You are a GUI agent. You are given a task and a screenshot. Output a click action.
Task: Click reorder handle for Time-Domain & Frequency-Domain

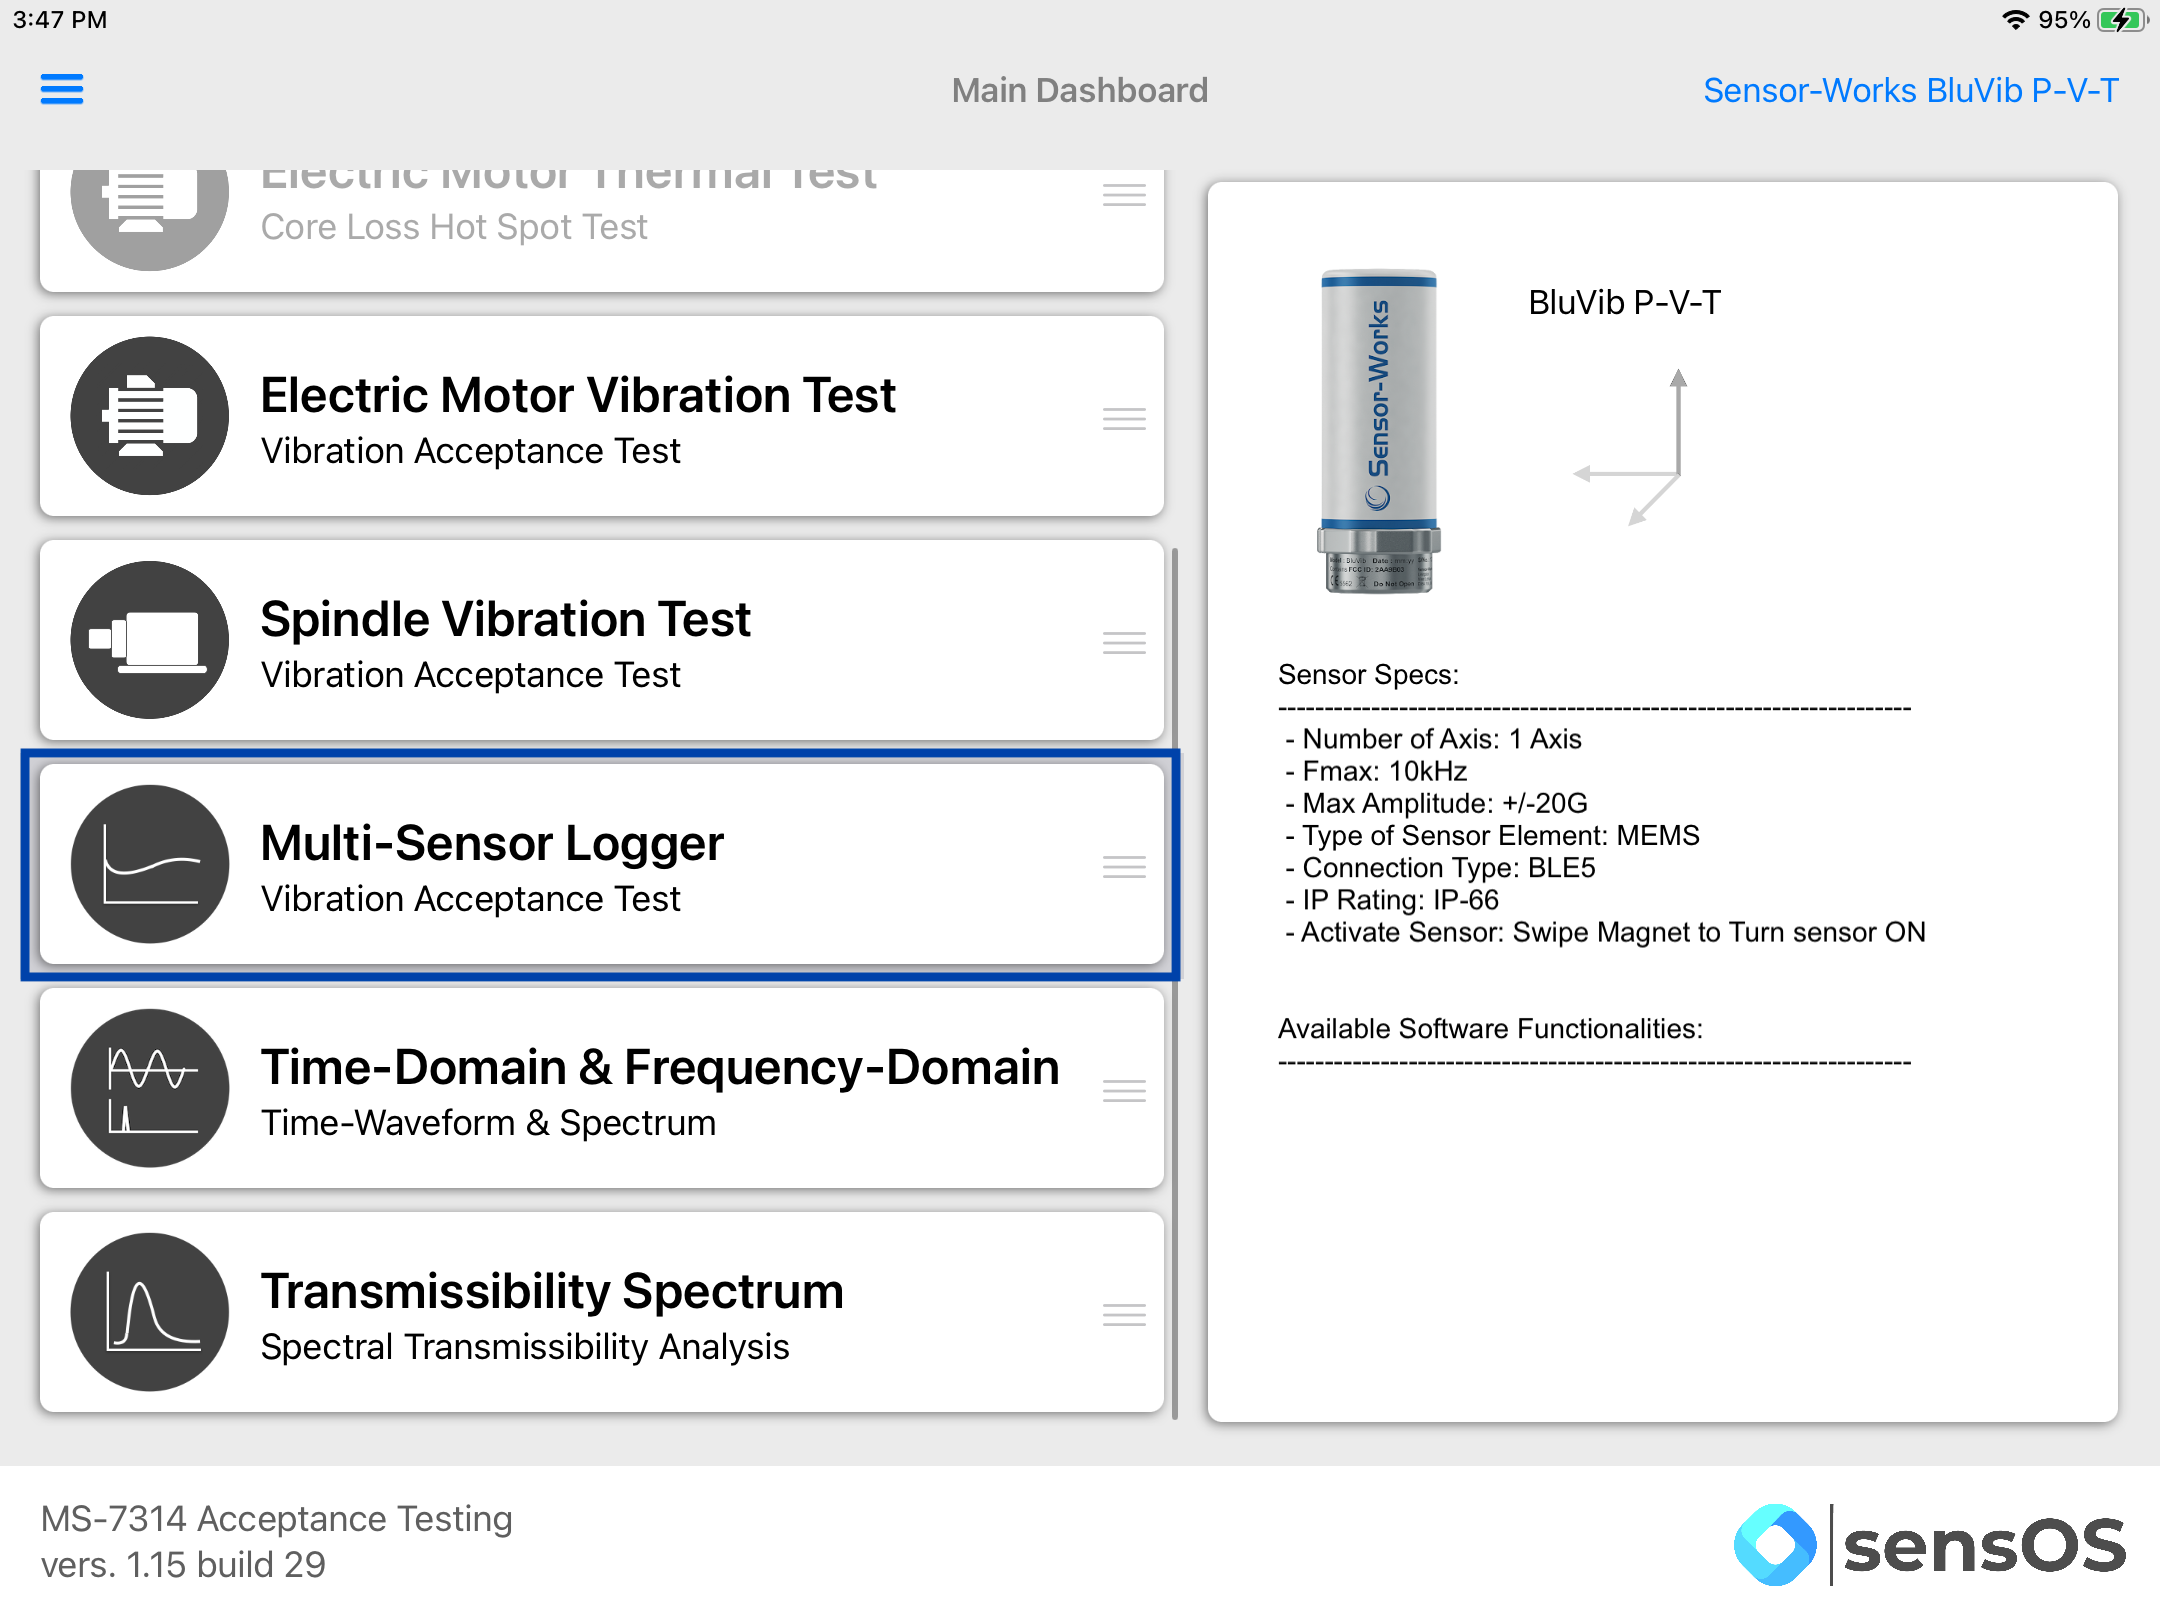[x=1124, y=1091]
